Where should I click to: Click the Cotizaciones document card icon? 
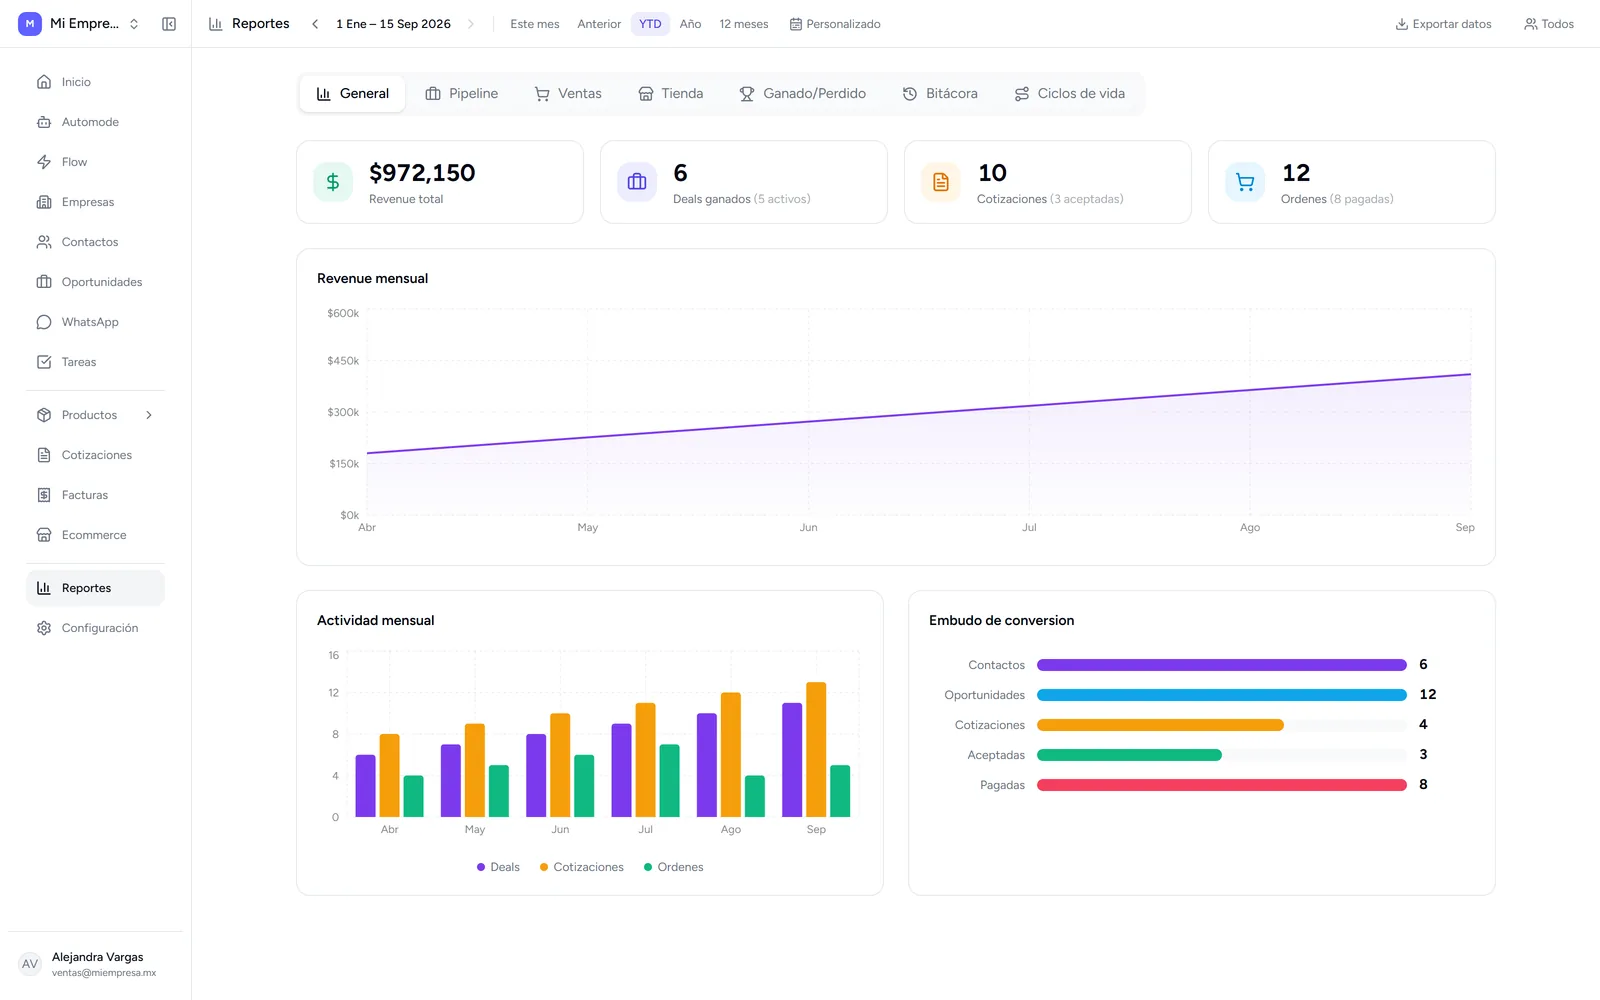[941, 182]
